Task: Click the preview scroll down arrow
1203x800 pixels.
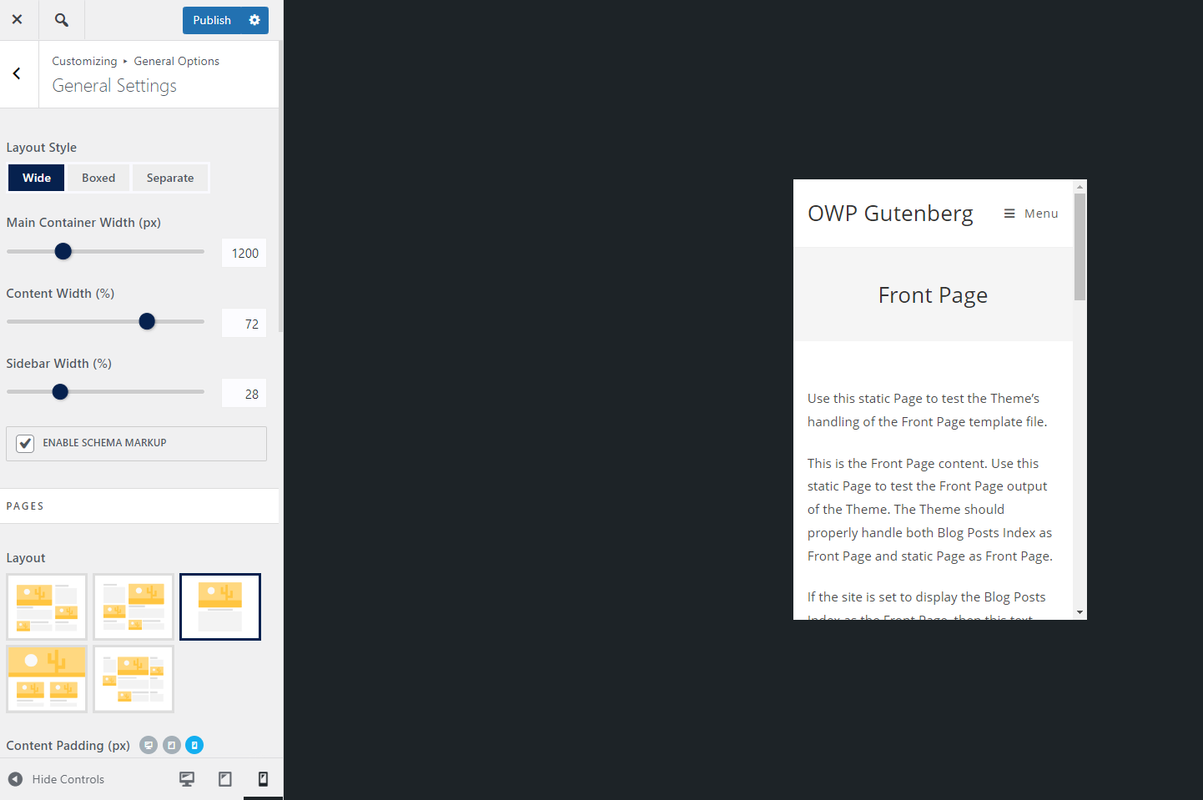Action: 1080,612
